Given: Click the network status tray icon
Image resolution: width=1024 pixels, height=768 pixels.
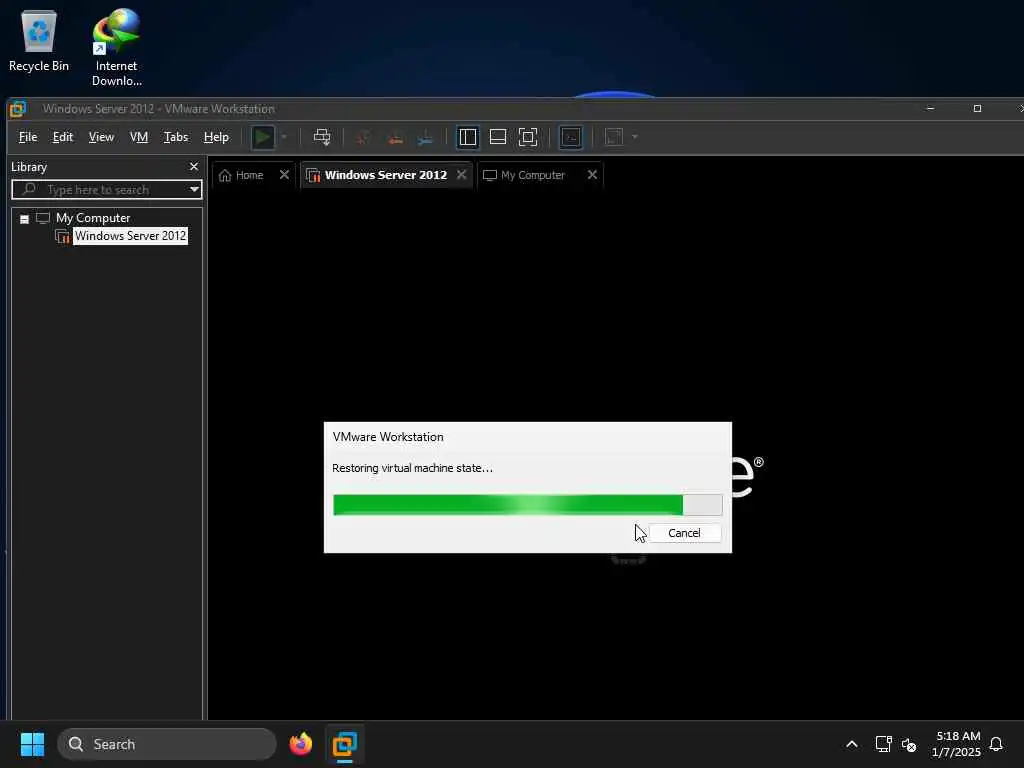Looking at the screenshot, I should click(883, 744).
